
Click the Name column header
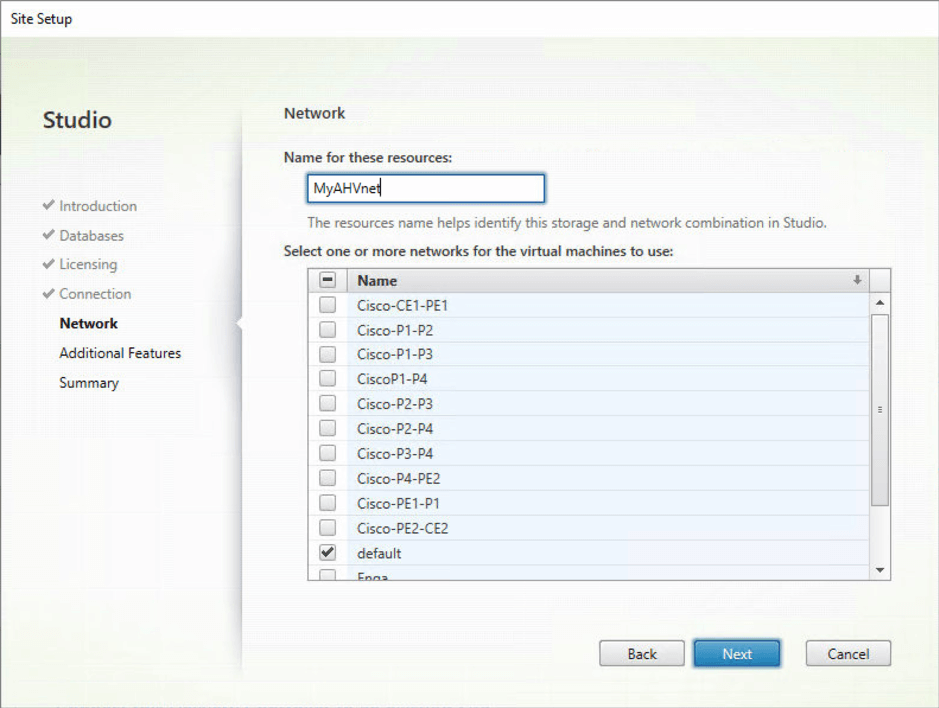[608, 280]
